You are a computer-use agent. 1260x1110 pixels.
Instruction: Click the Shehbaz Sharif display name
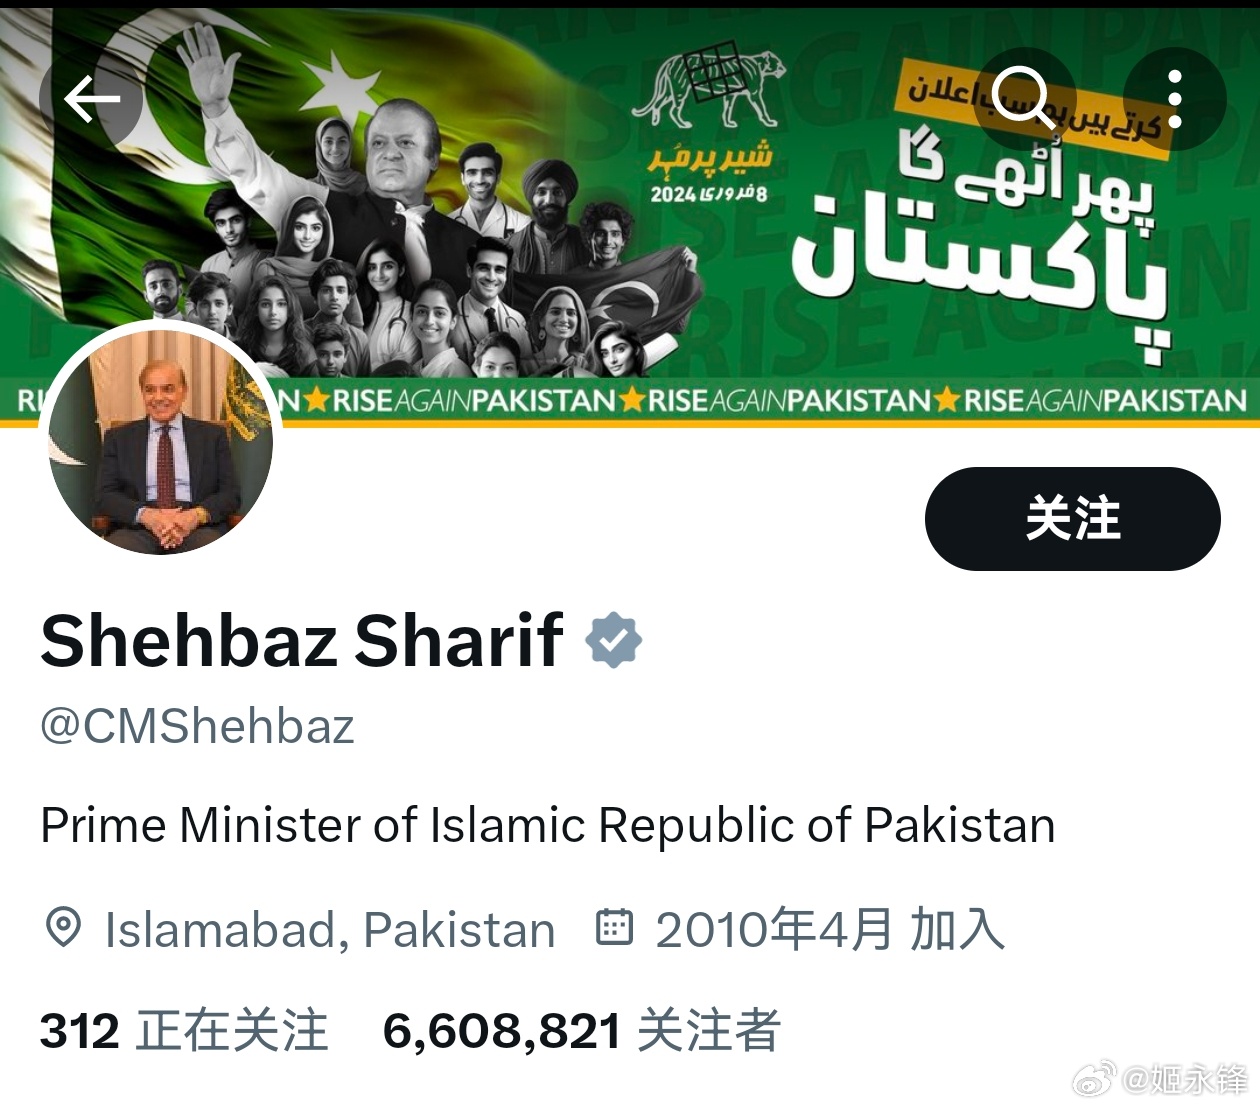point(302,641)
